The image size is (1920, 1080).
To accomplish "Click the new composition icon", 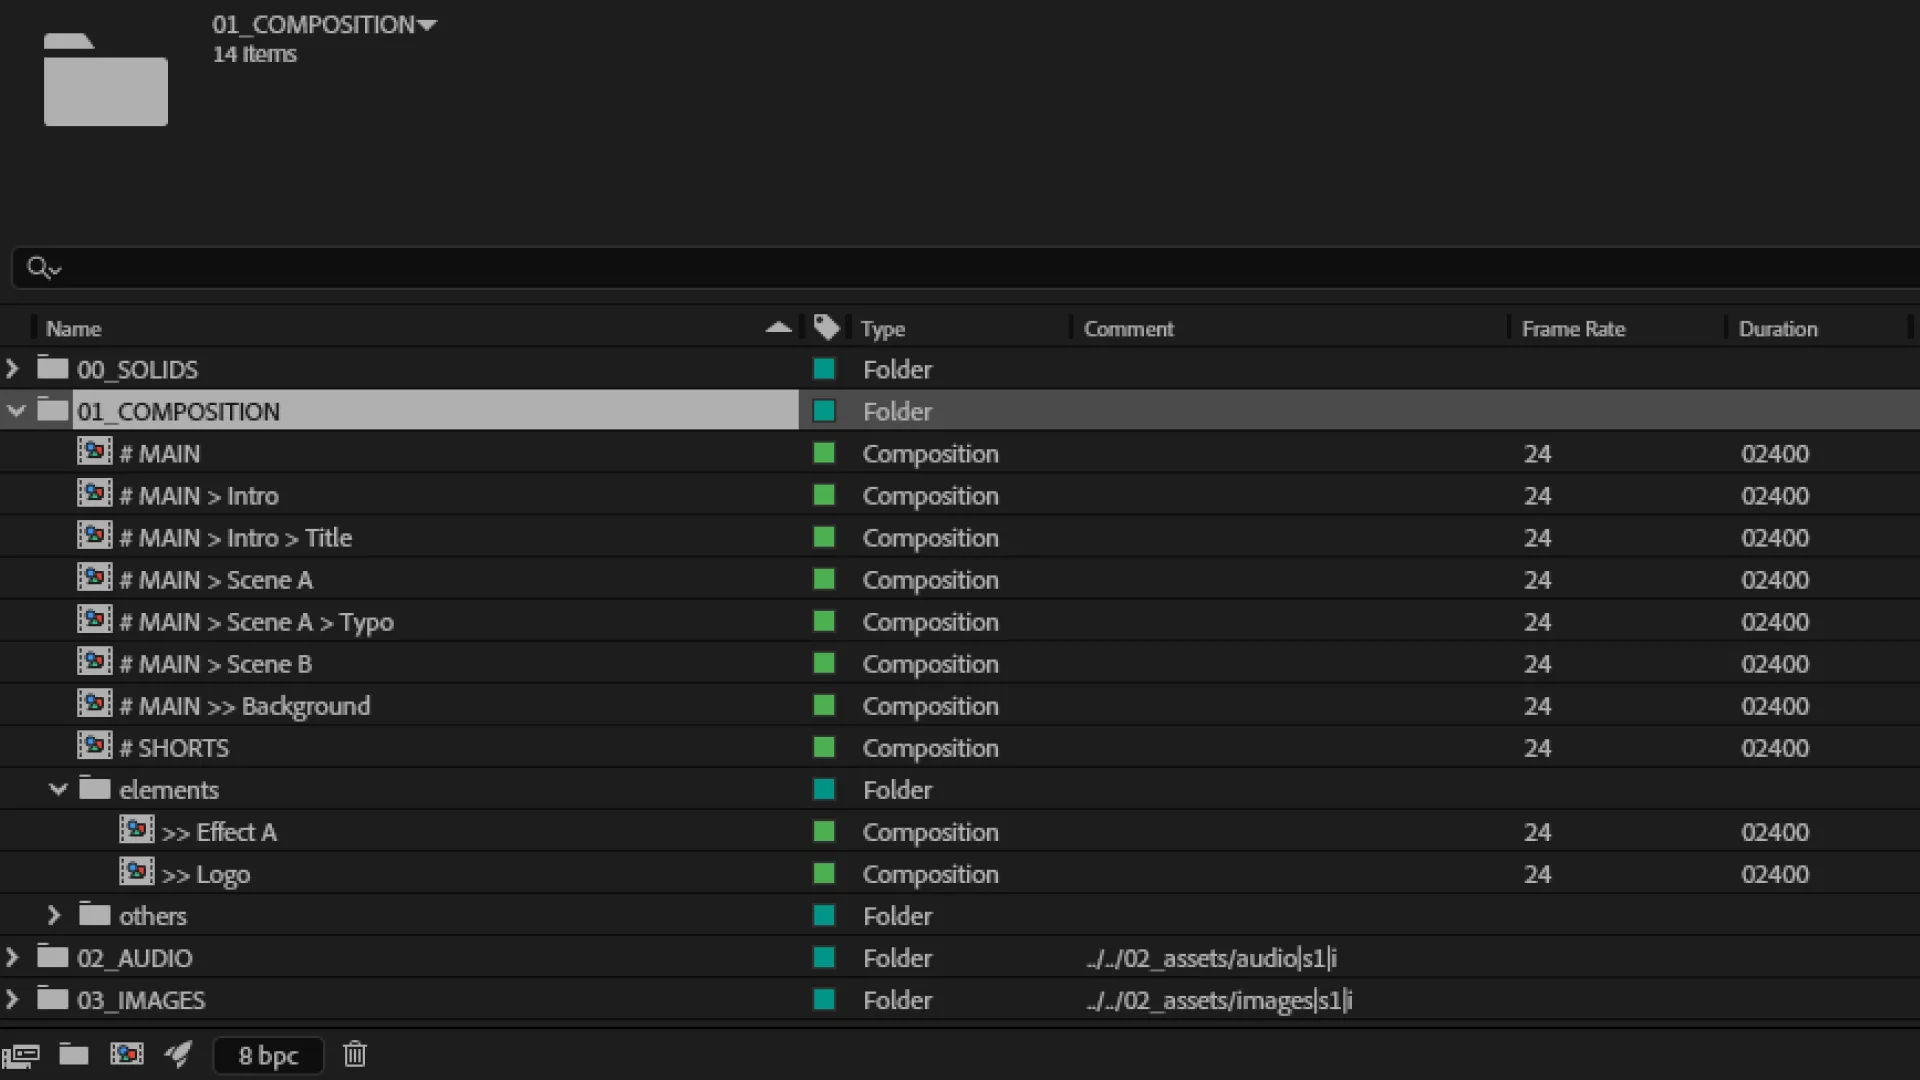I will click(x=126, y=1054).
